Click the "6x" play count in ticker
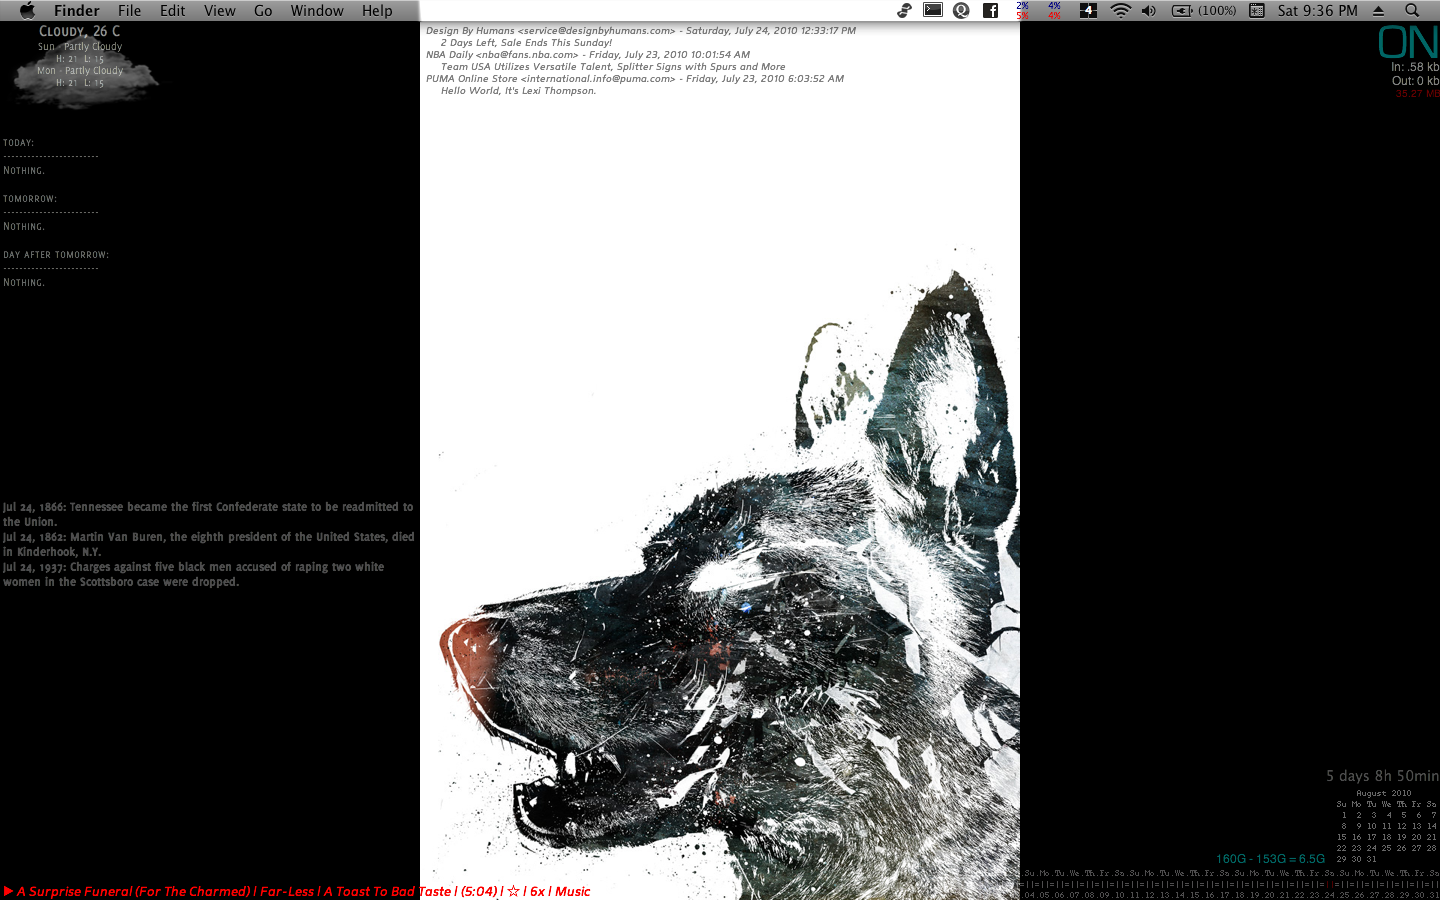Viewport: 1440px width, 900px height. pos(537,891)
